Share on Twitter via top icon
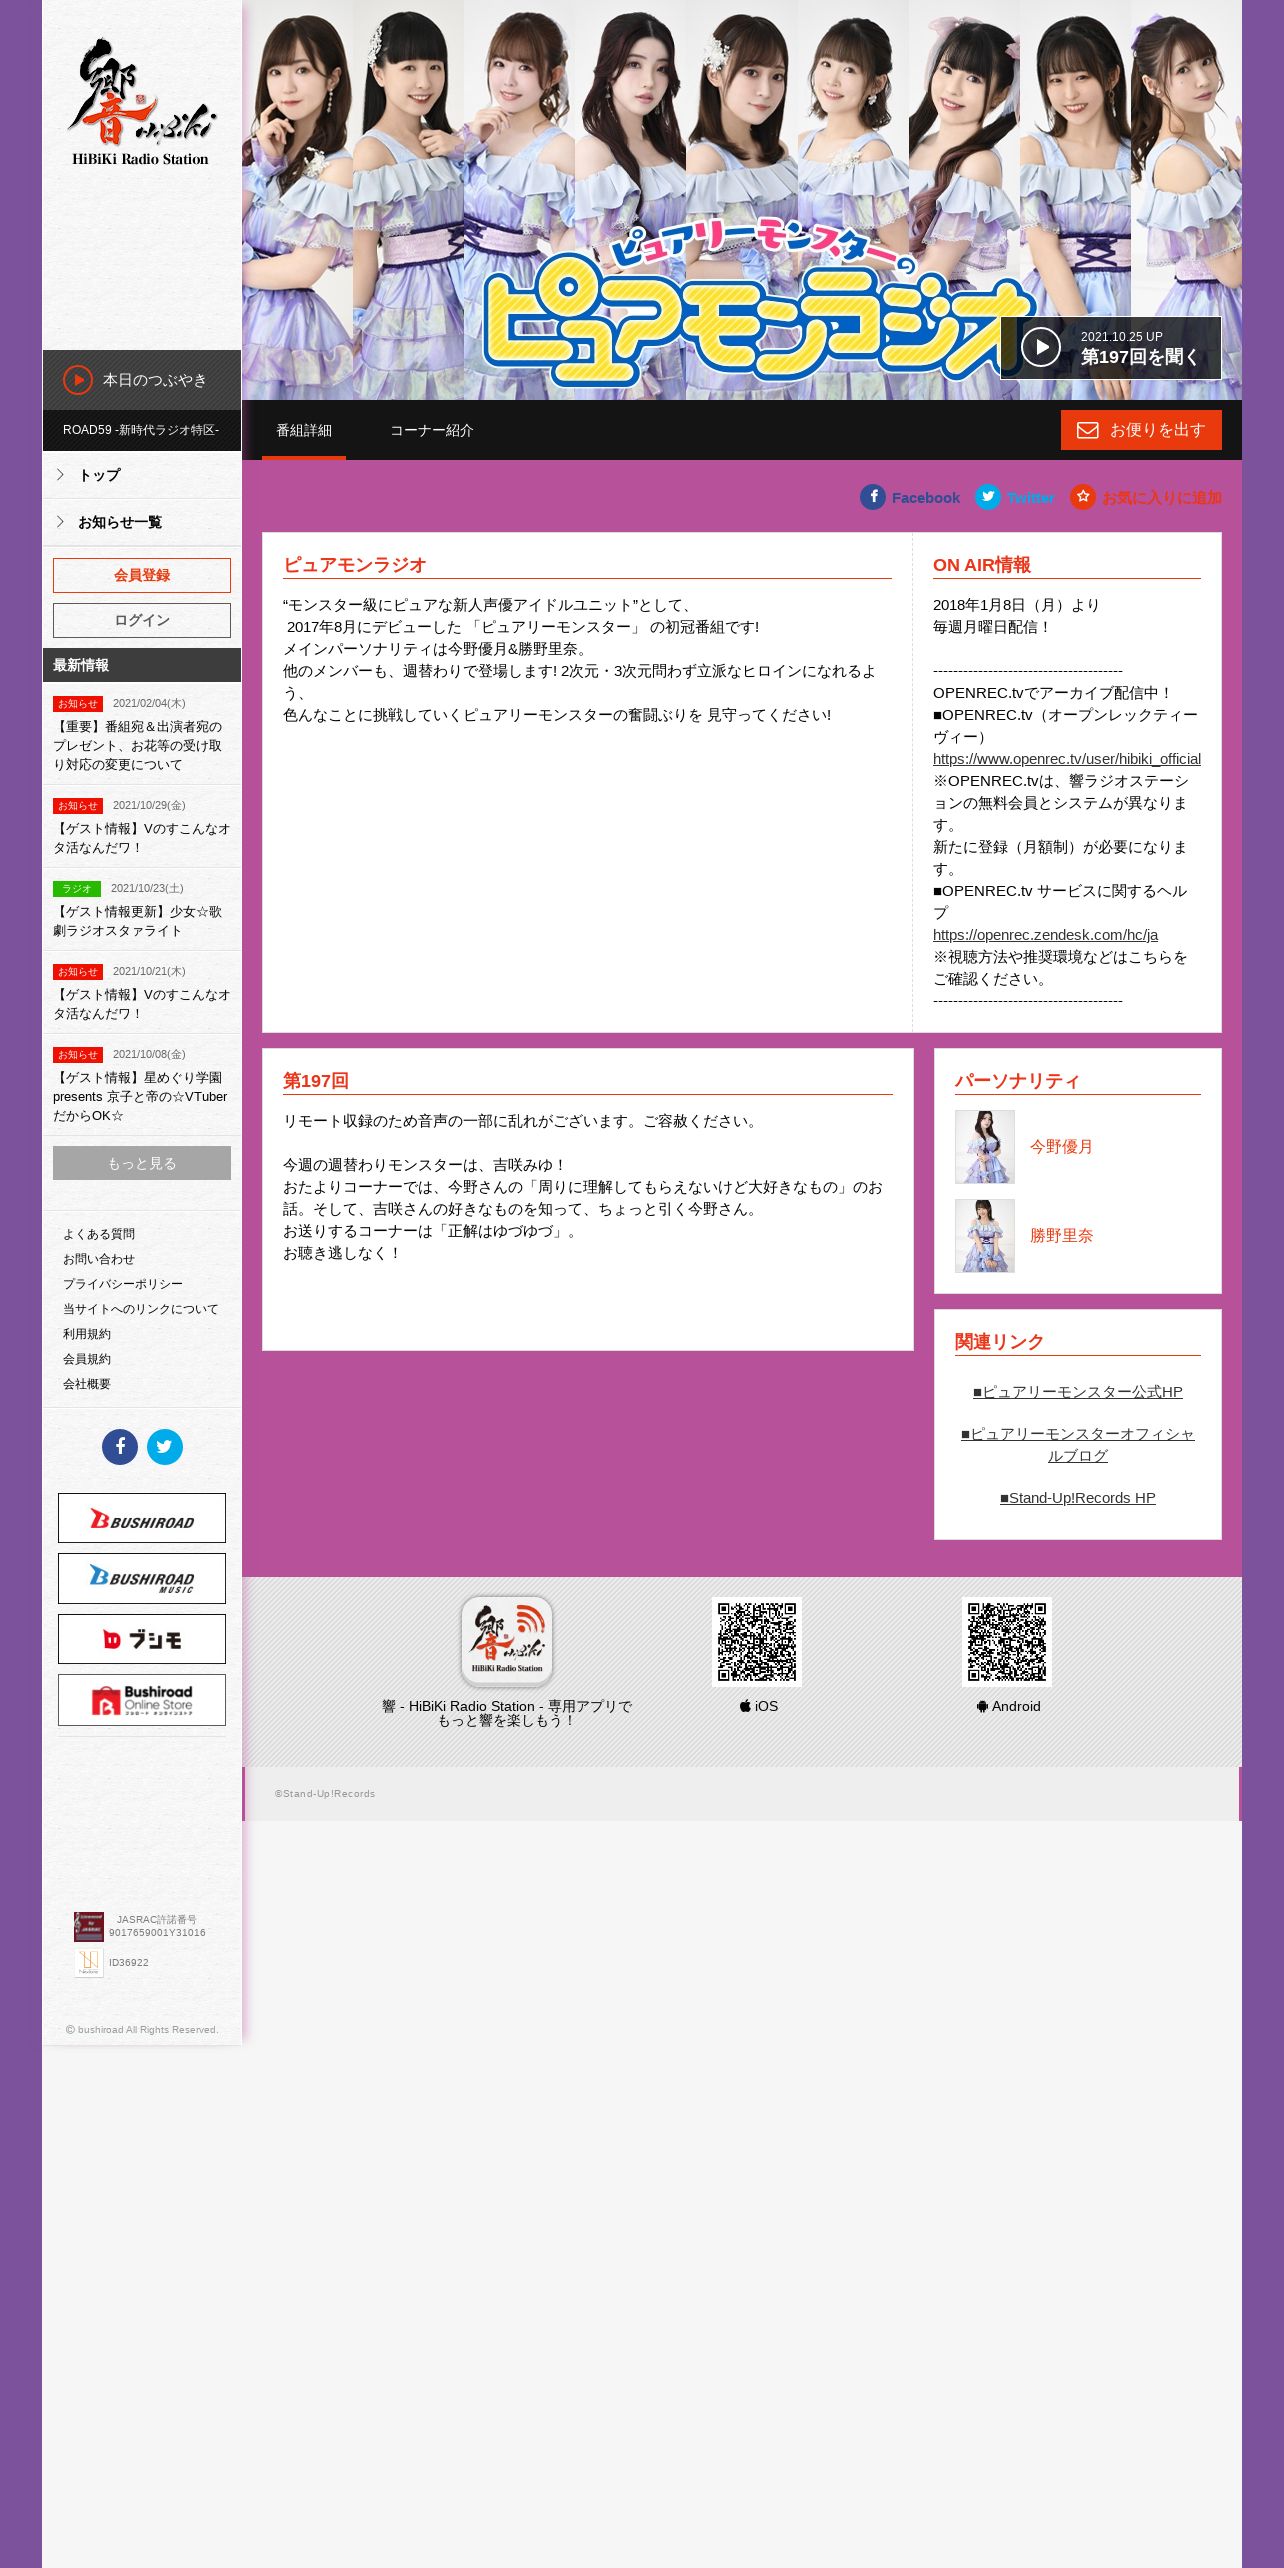This screenshot has width=1284, height=2568. pos(988,497)
